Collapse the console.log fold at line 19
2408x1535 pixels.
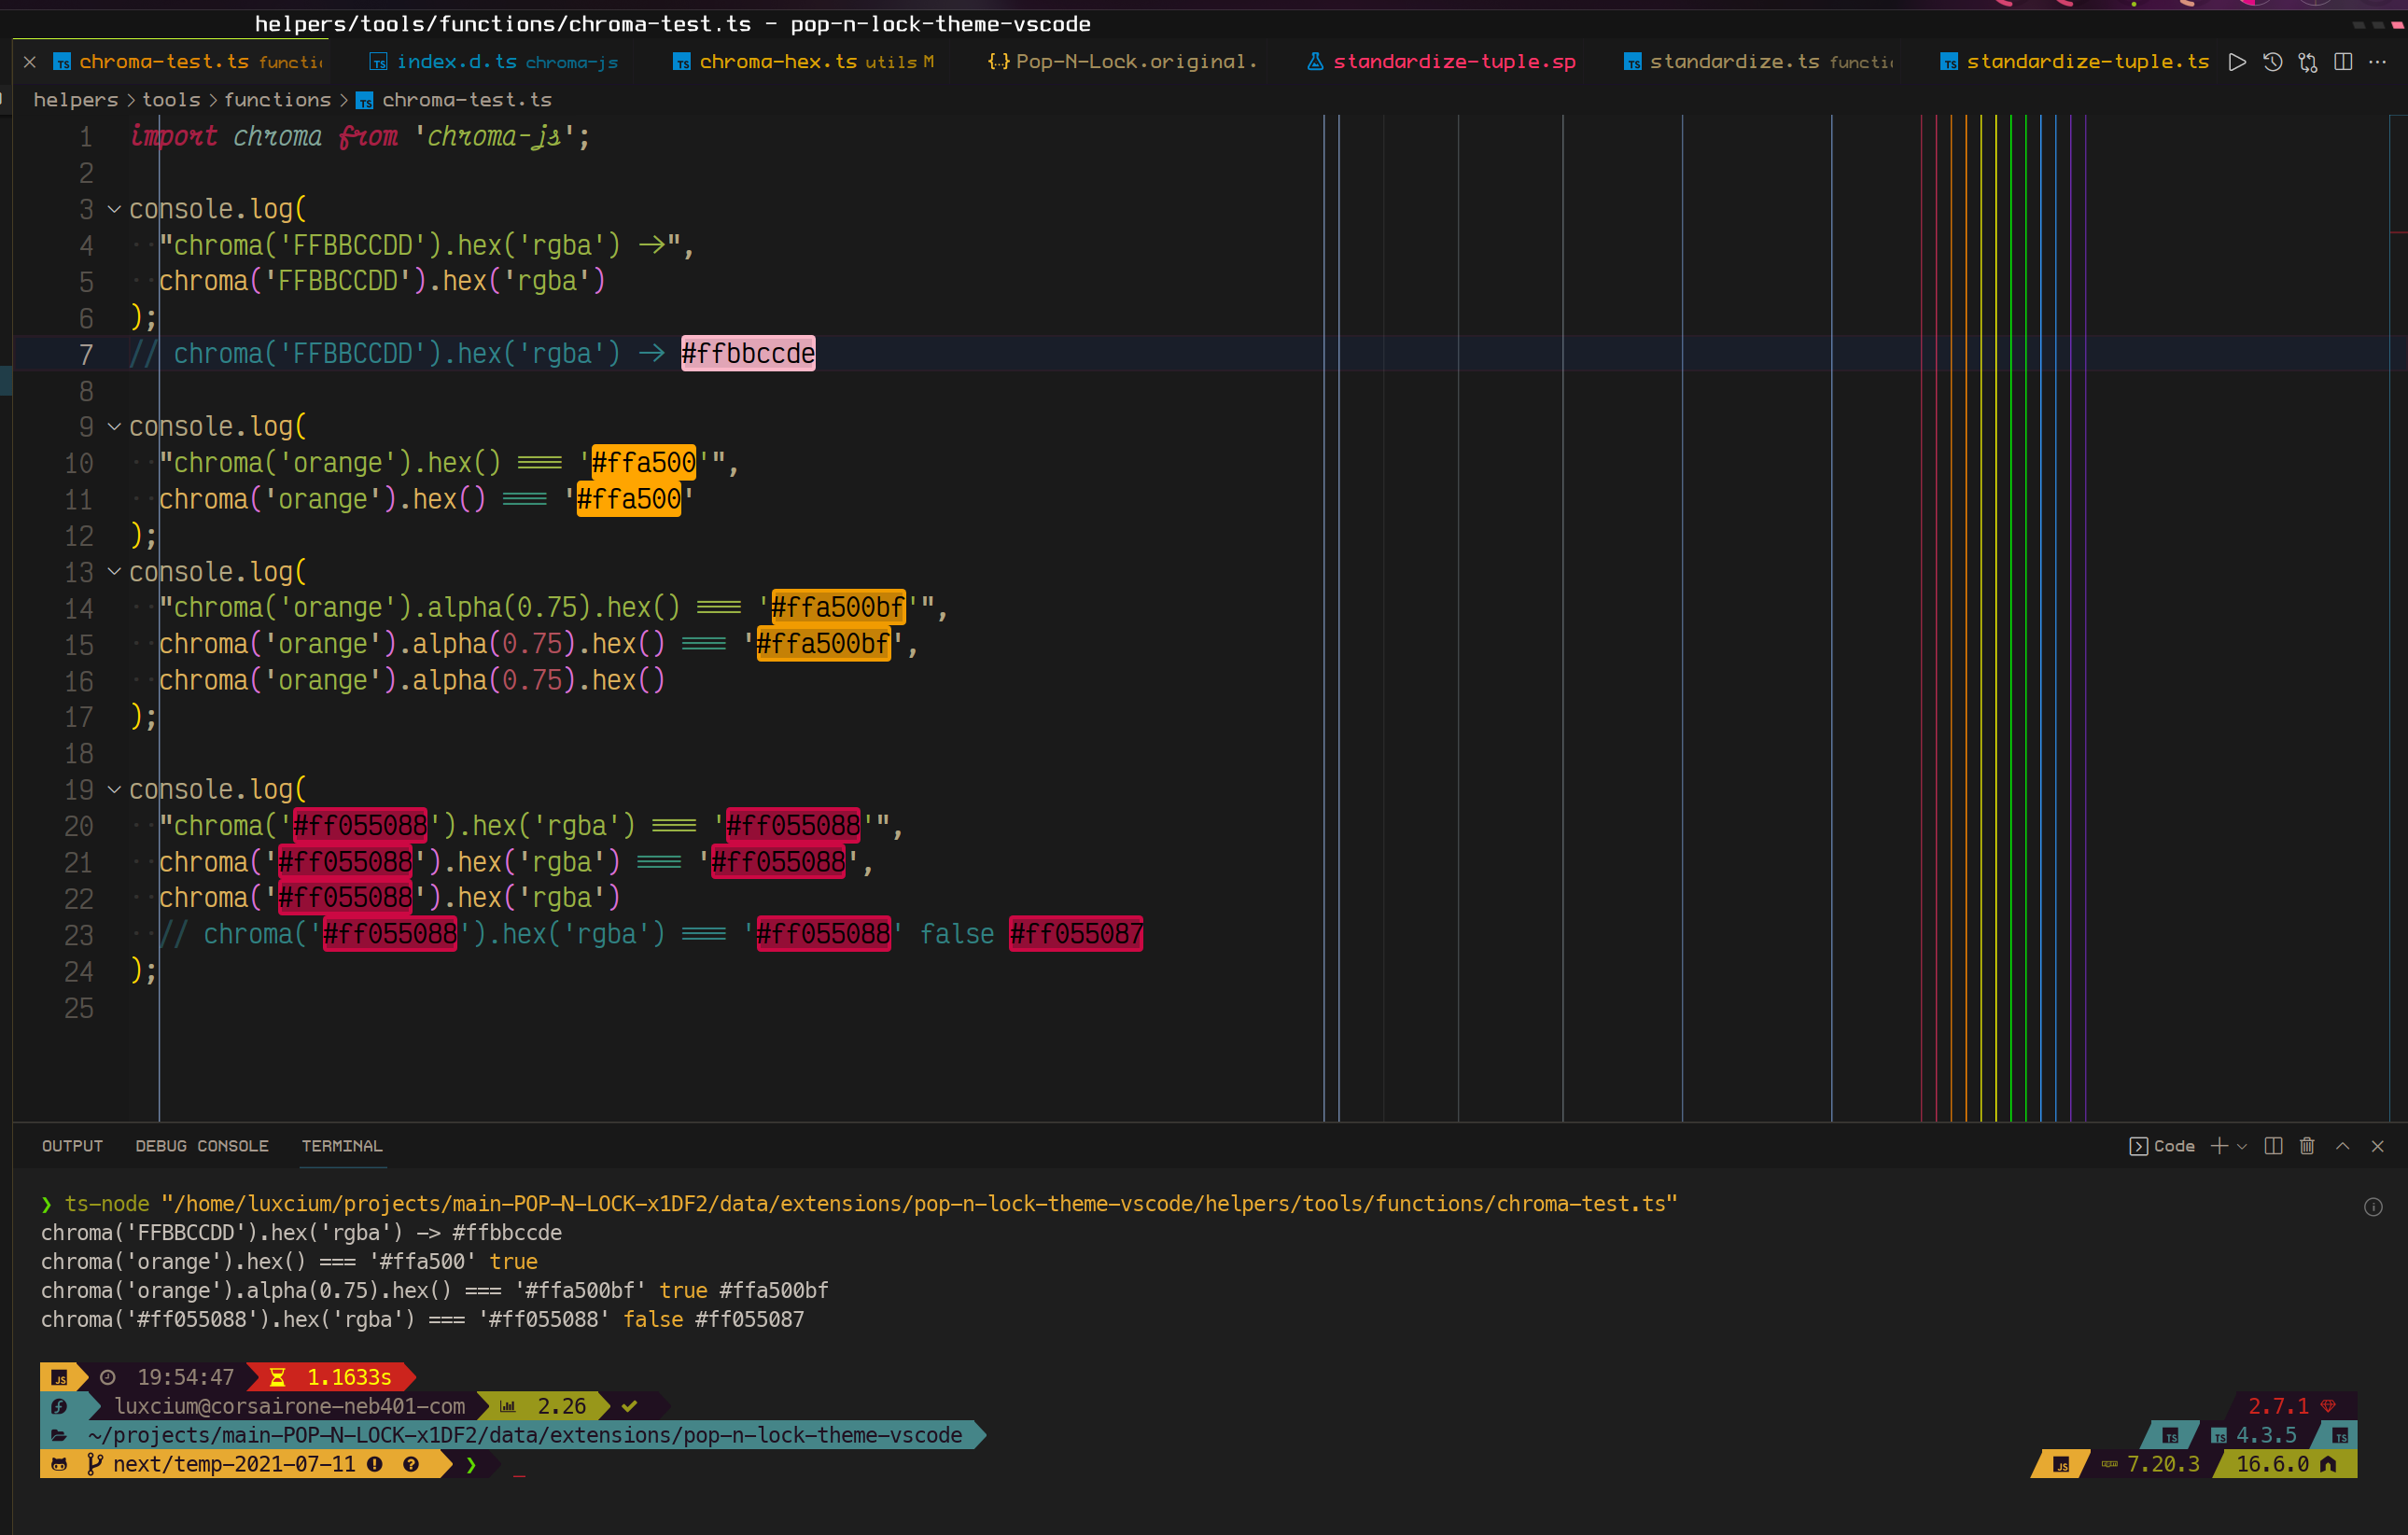point(113,789)
